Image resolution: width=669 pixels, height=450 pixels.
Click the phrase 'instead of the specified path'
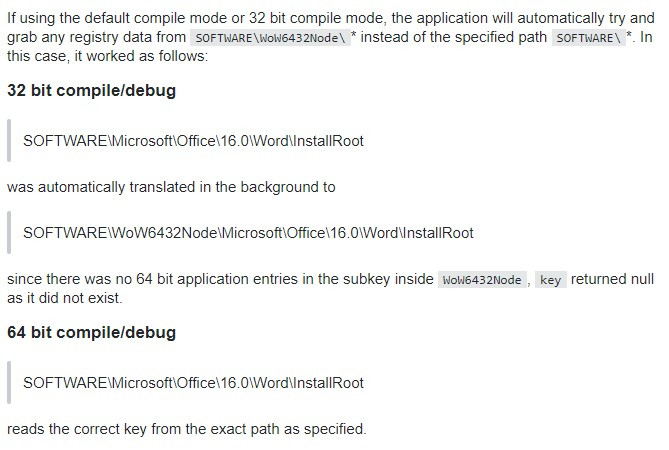[x=454, y=37]
